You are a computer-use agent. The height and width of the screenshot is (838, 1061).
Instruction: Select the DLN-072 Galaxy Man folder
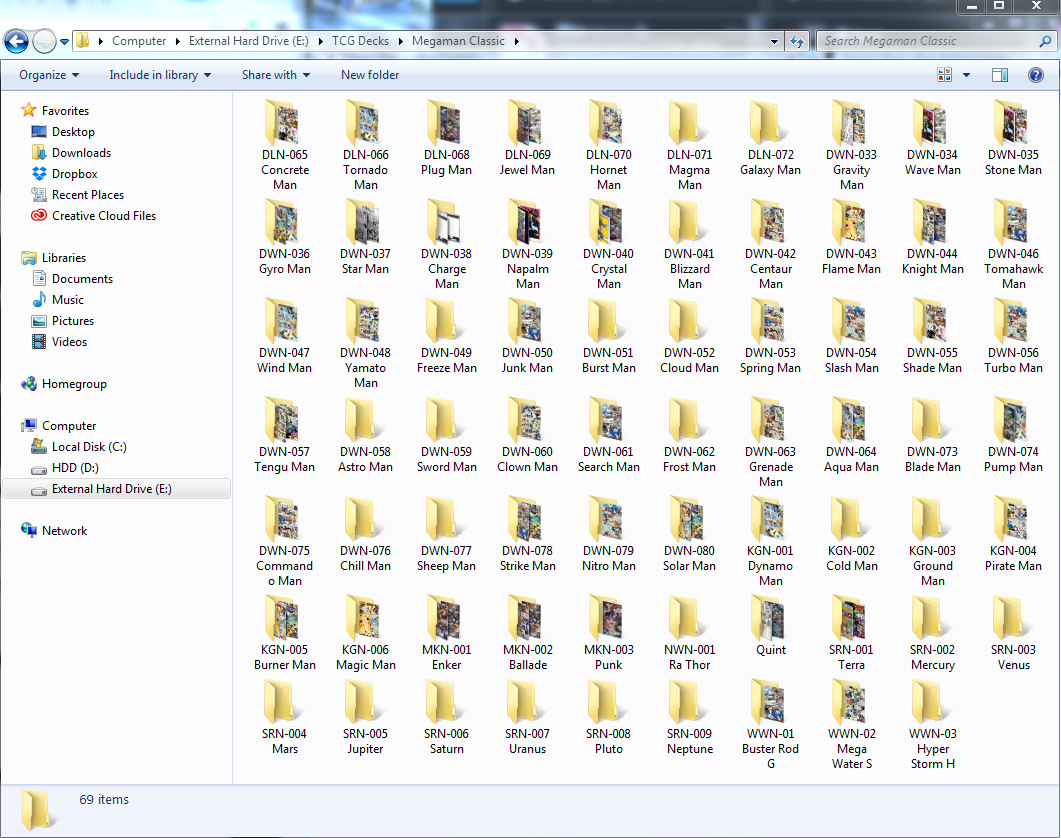coord(771,138)
